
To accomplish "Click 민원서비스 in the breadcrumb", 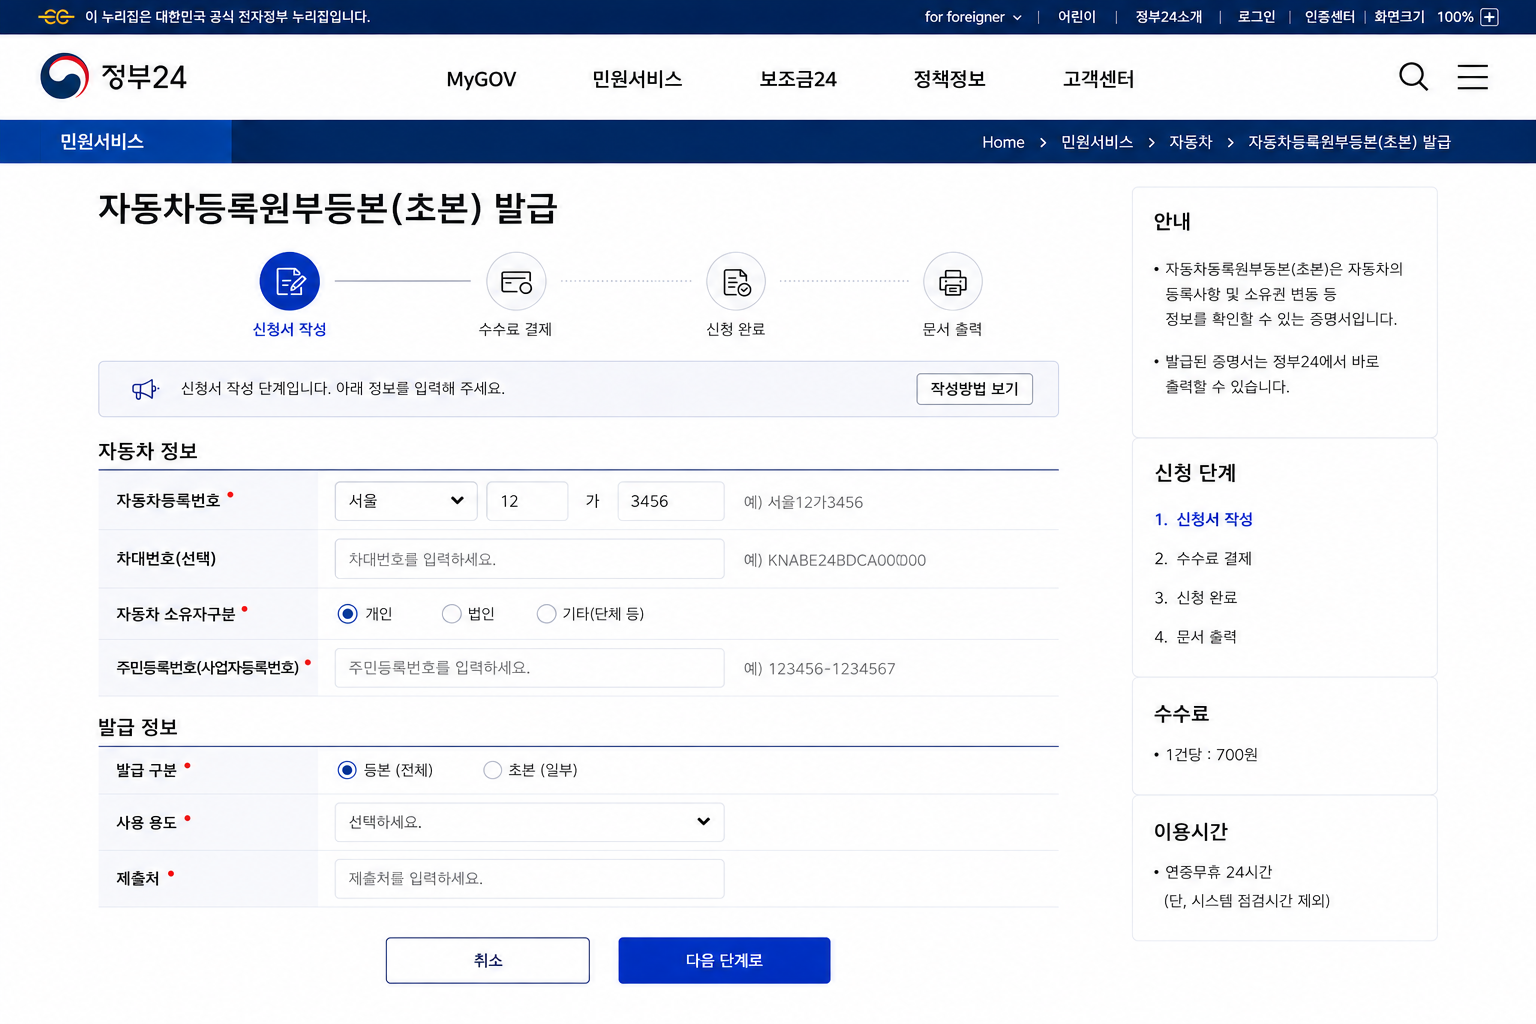I will 1097,142.
